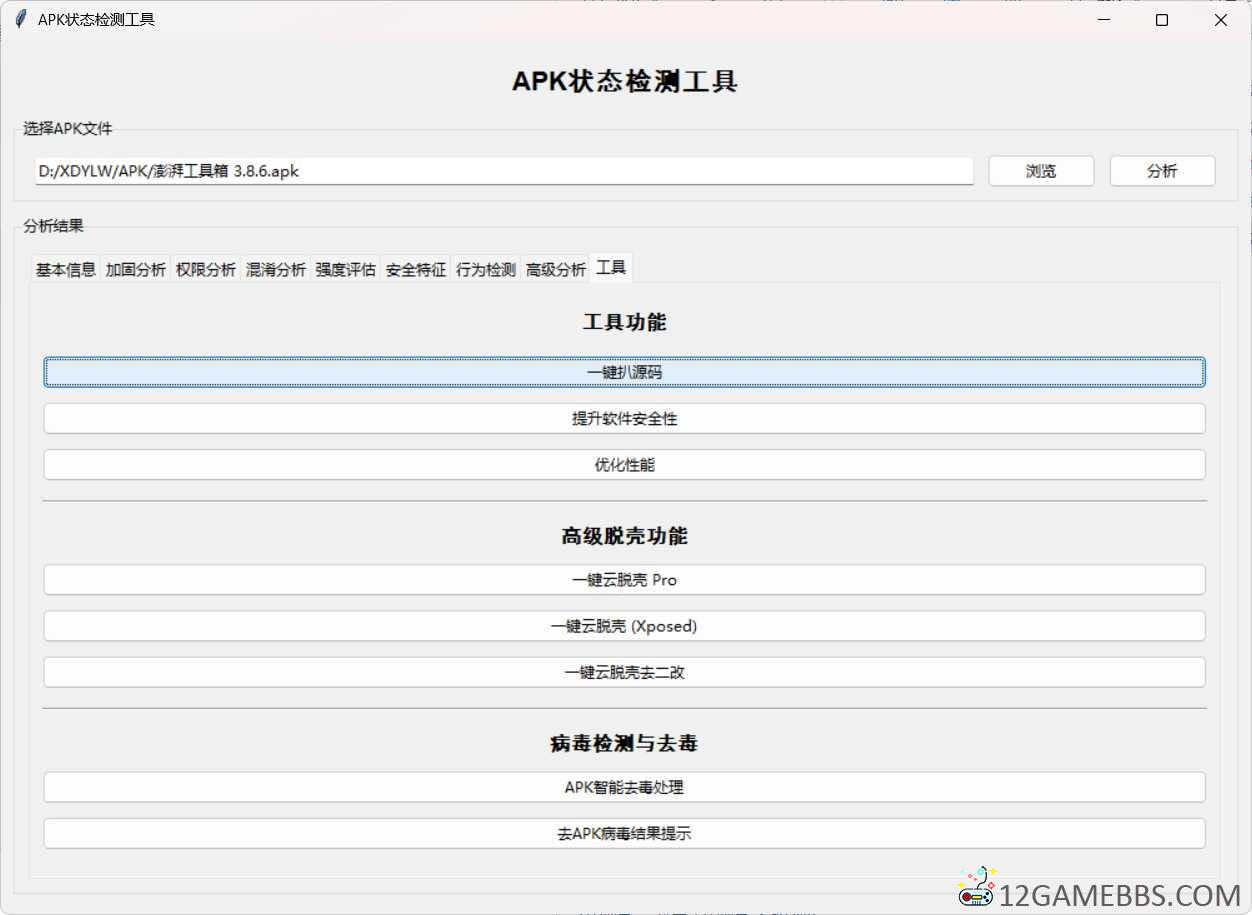Switch to the 加固分析 tab

pyautogui.click(x=136, y=269)
